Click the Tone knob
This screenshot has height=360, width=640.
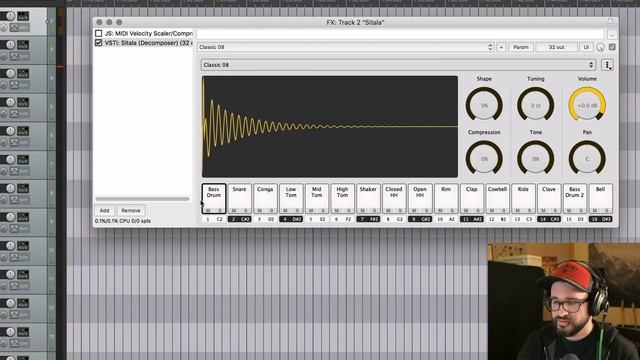point(536,158)
